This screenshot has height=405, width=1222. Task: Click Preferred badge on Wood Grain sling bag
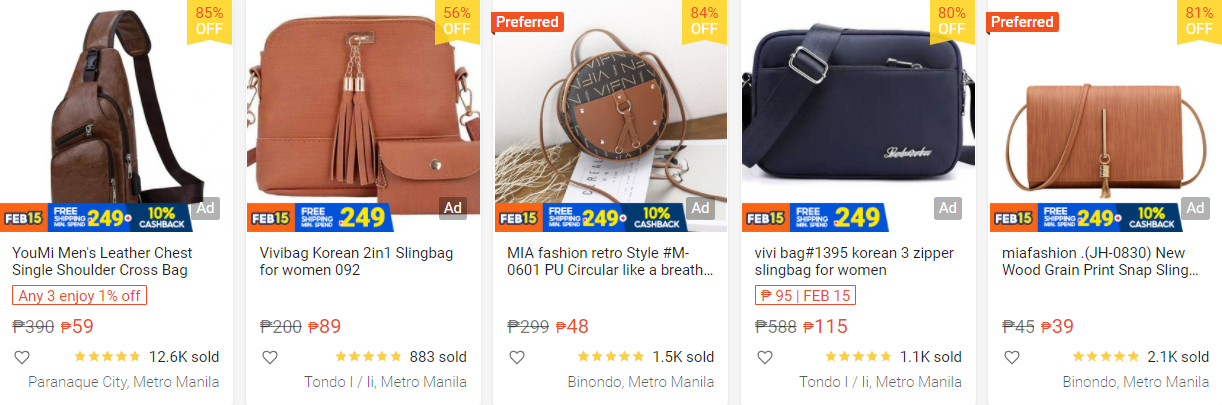[1023, 22]
